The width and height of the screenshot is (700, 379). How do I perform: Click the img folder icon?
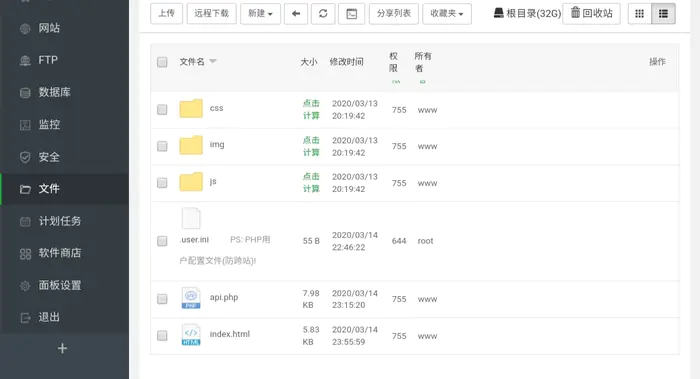[x=191, y=145]
